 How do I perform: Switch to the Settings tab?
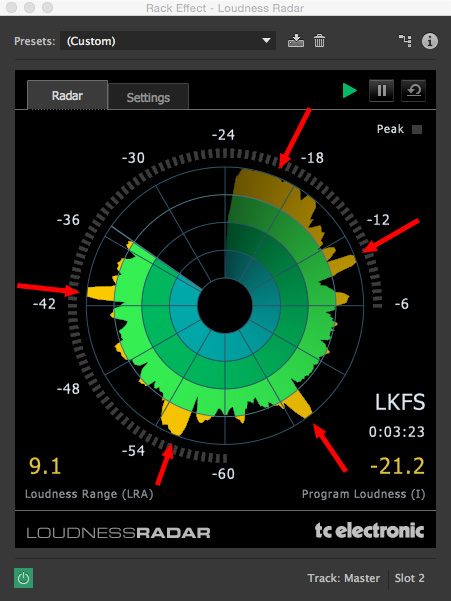click(148, 97)
